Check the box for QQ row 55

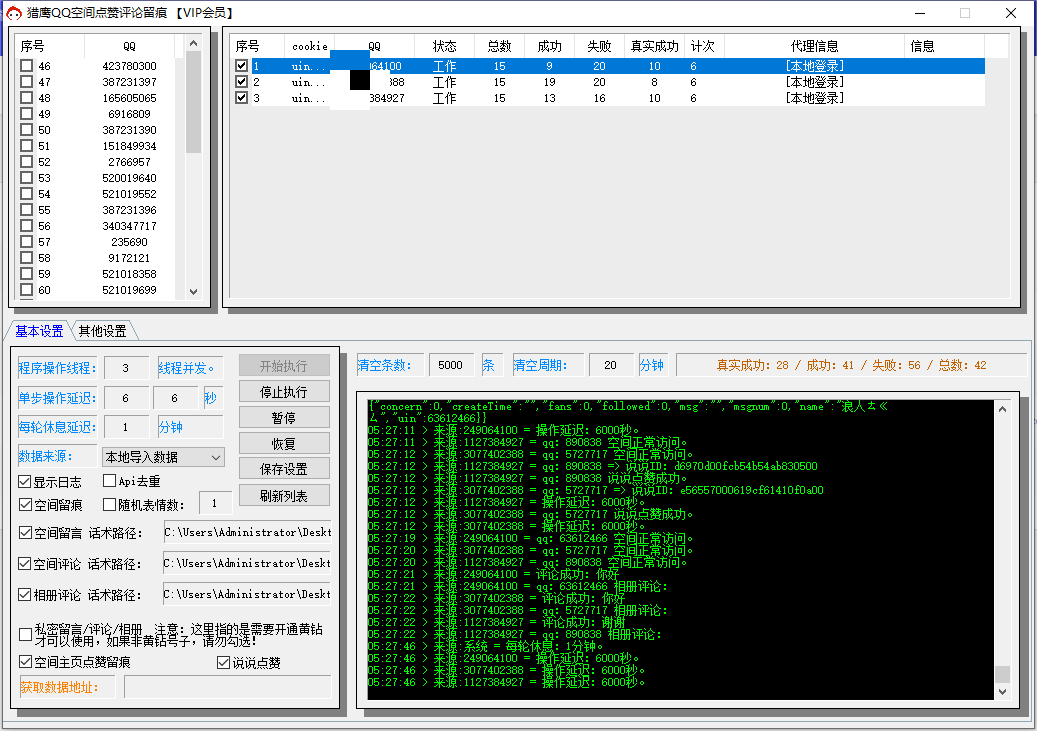pos(26,210)
